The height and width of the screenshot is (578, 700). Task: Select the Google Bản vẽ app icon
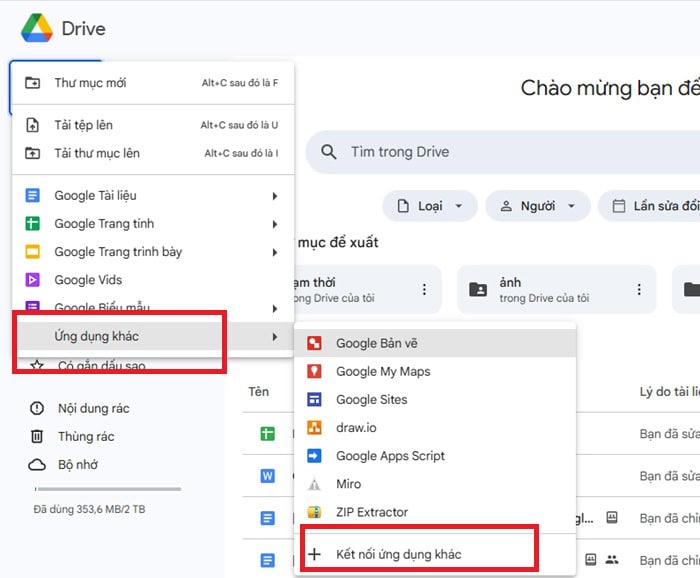coord(314,343)
